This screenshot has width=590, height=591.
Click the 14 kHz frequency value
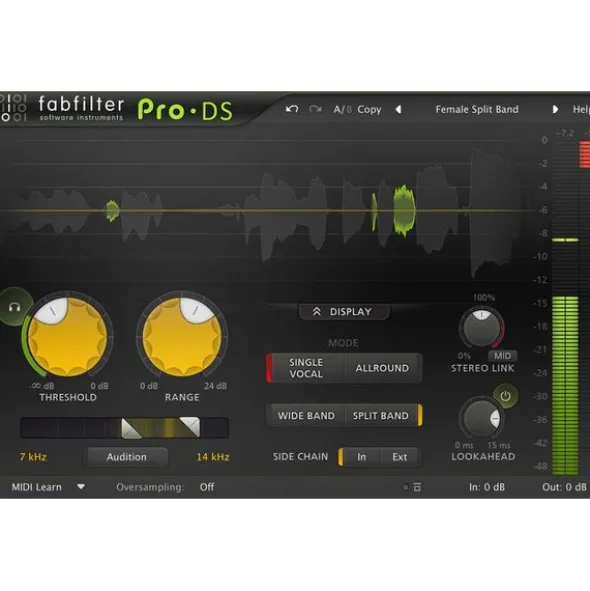(x=213, y=457)
